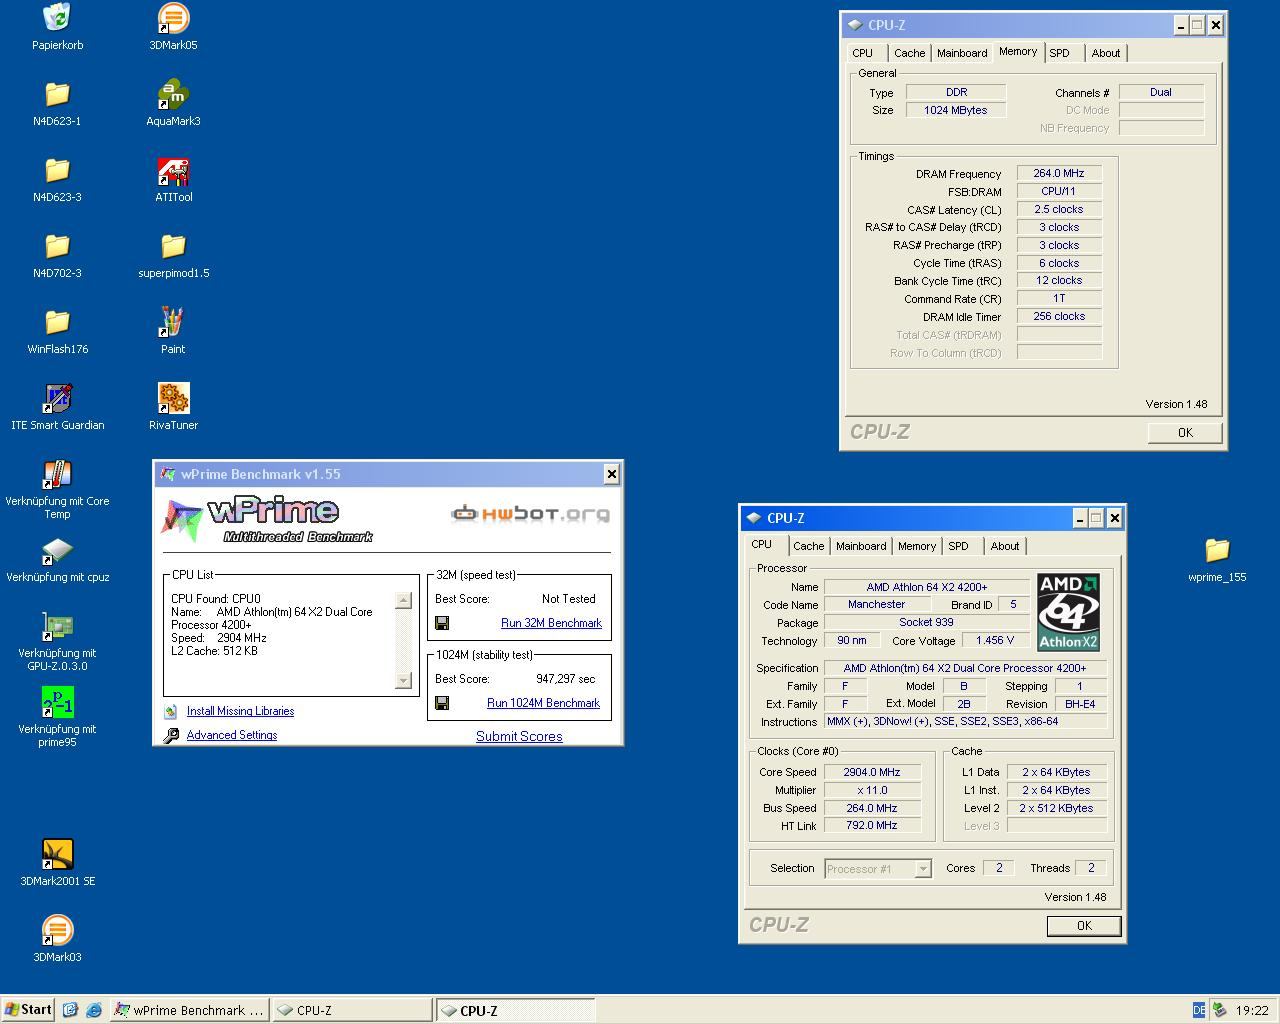Click the CPU List scrollbar up arrow
1280x1024 pixels.
[404, 600]
